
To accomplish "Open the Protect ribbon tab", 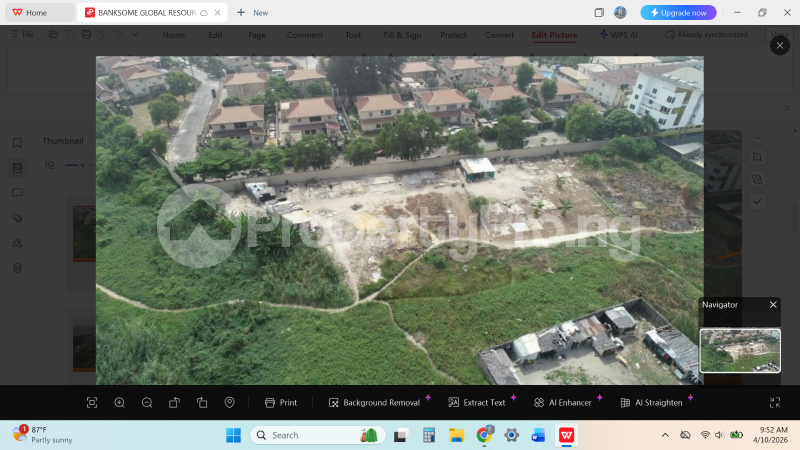I will coord(453,35).
